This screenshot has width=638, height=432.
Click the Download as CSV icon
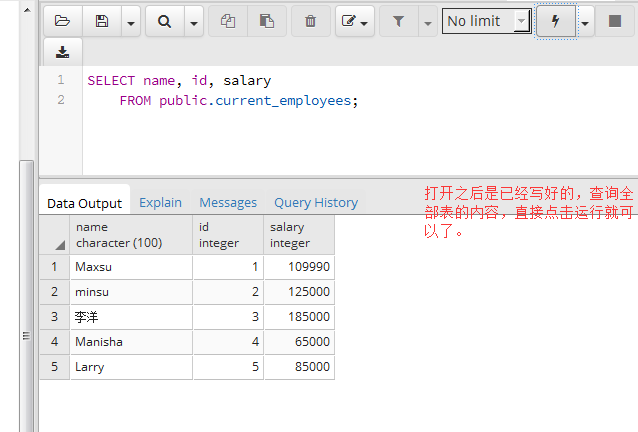(x=63, y=52)
